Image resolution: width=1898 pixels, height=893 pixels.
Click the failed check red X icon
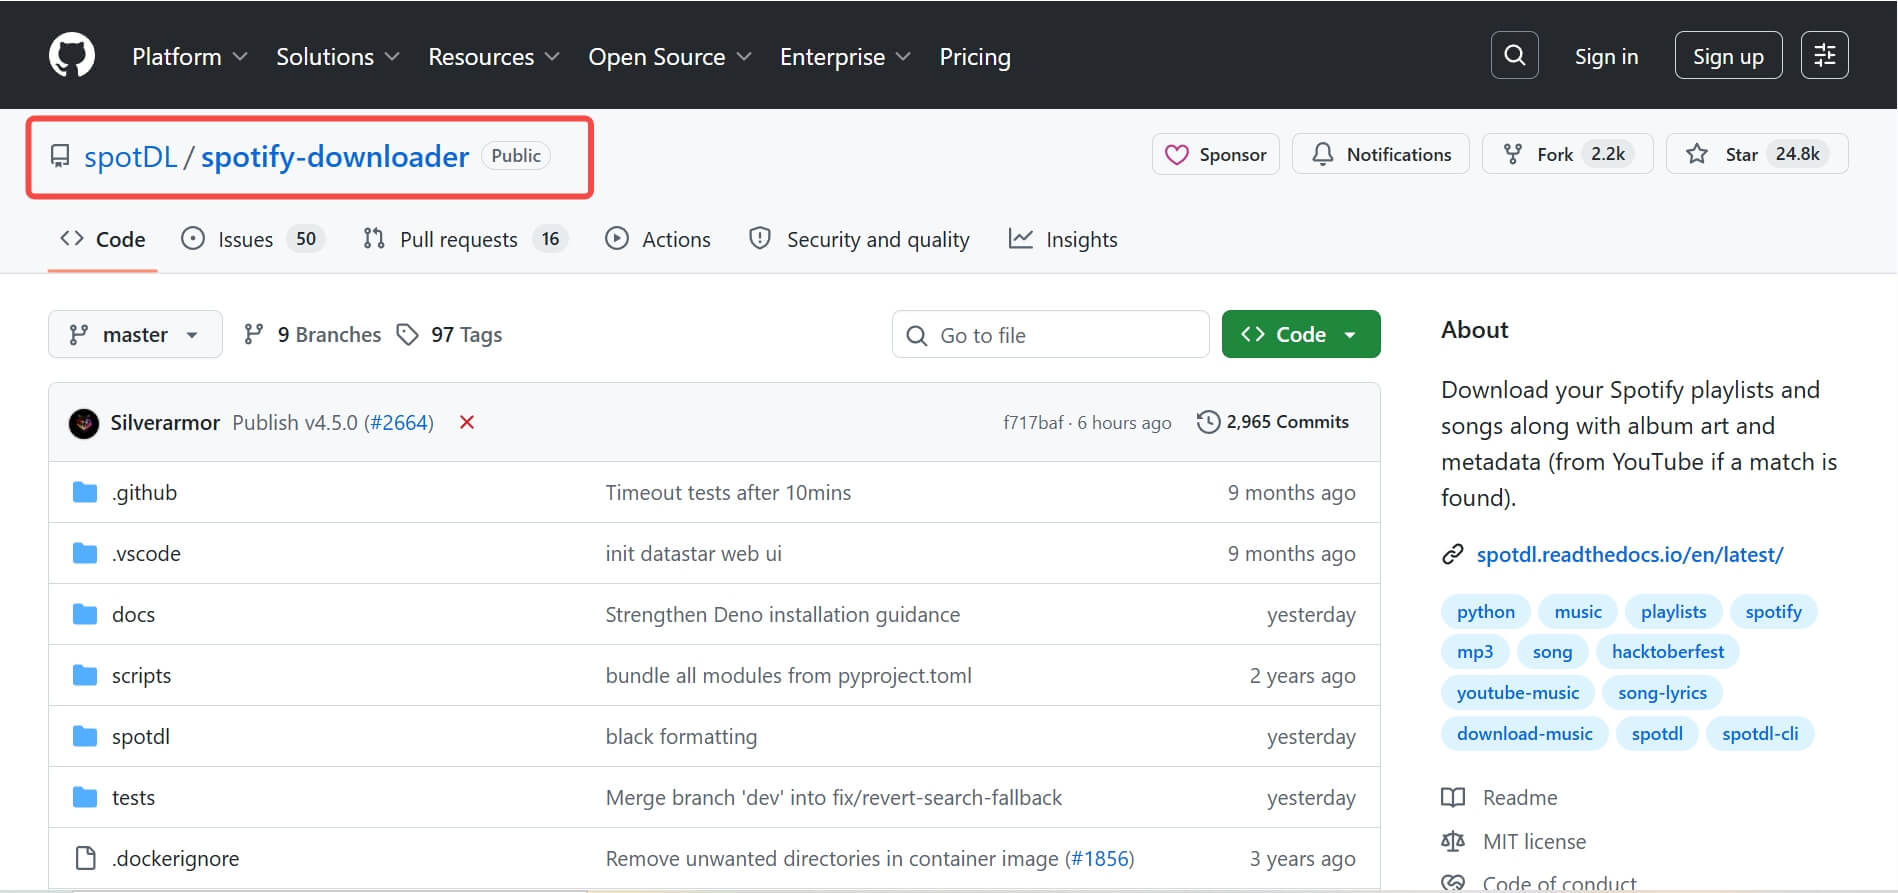[466, 422]
